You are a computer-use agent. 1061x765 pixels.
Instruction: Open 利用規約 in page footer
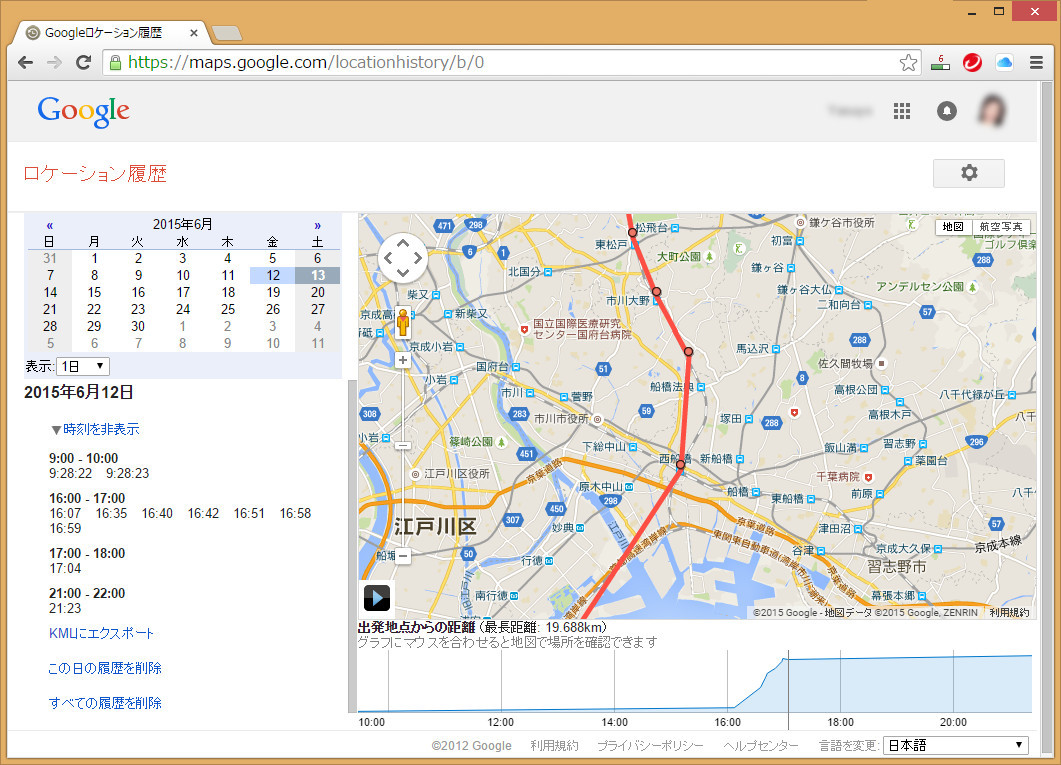554,745
